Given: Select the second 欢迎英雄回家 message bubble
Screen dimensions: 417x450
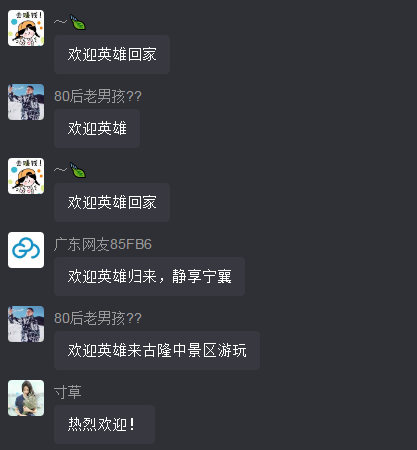Looking at the screenshot, I should click(112, 202).
